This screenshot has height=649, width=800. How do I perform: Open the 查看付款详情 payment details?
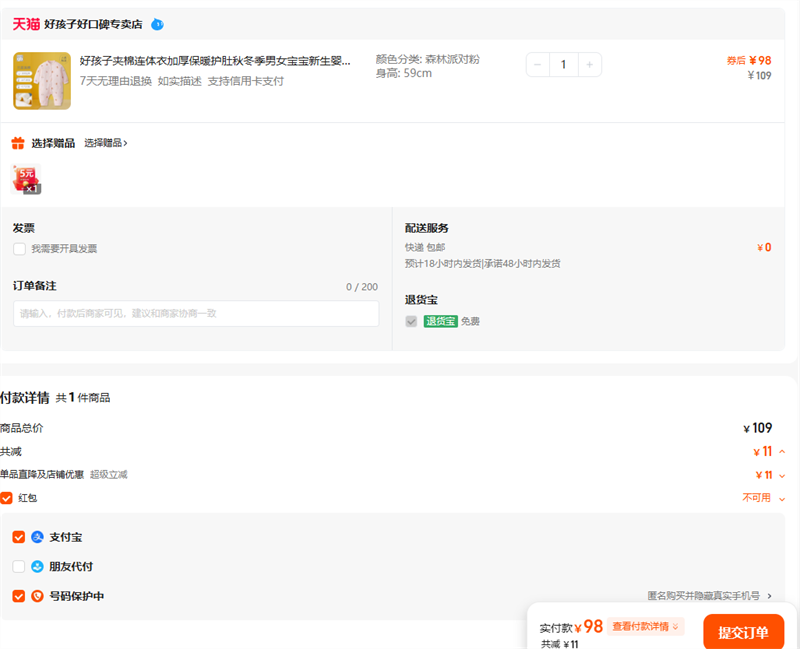click(645, 627)
